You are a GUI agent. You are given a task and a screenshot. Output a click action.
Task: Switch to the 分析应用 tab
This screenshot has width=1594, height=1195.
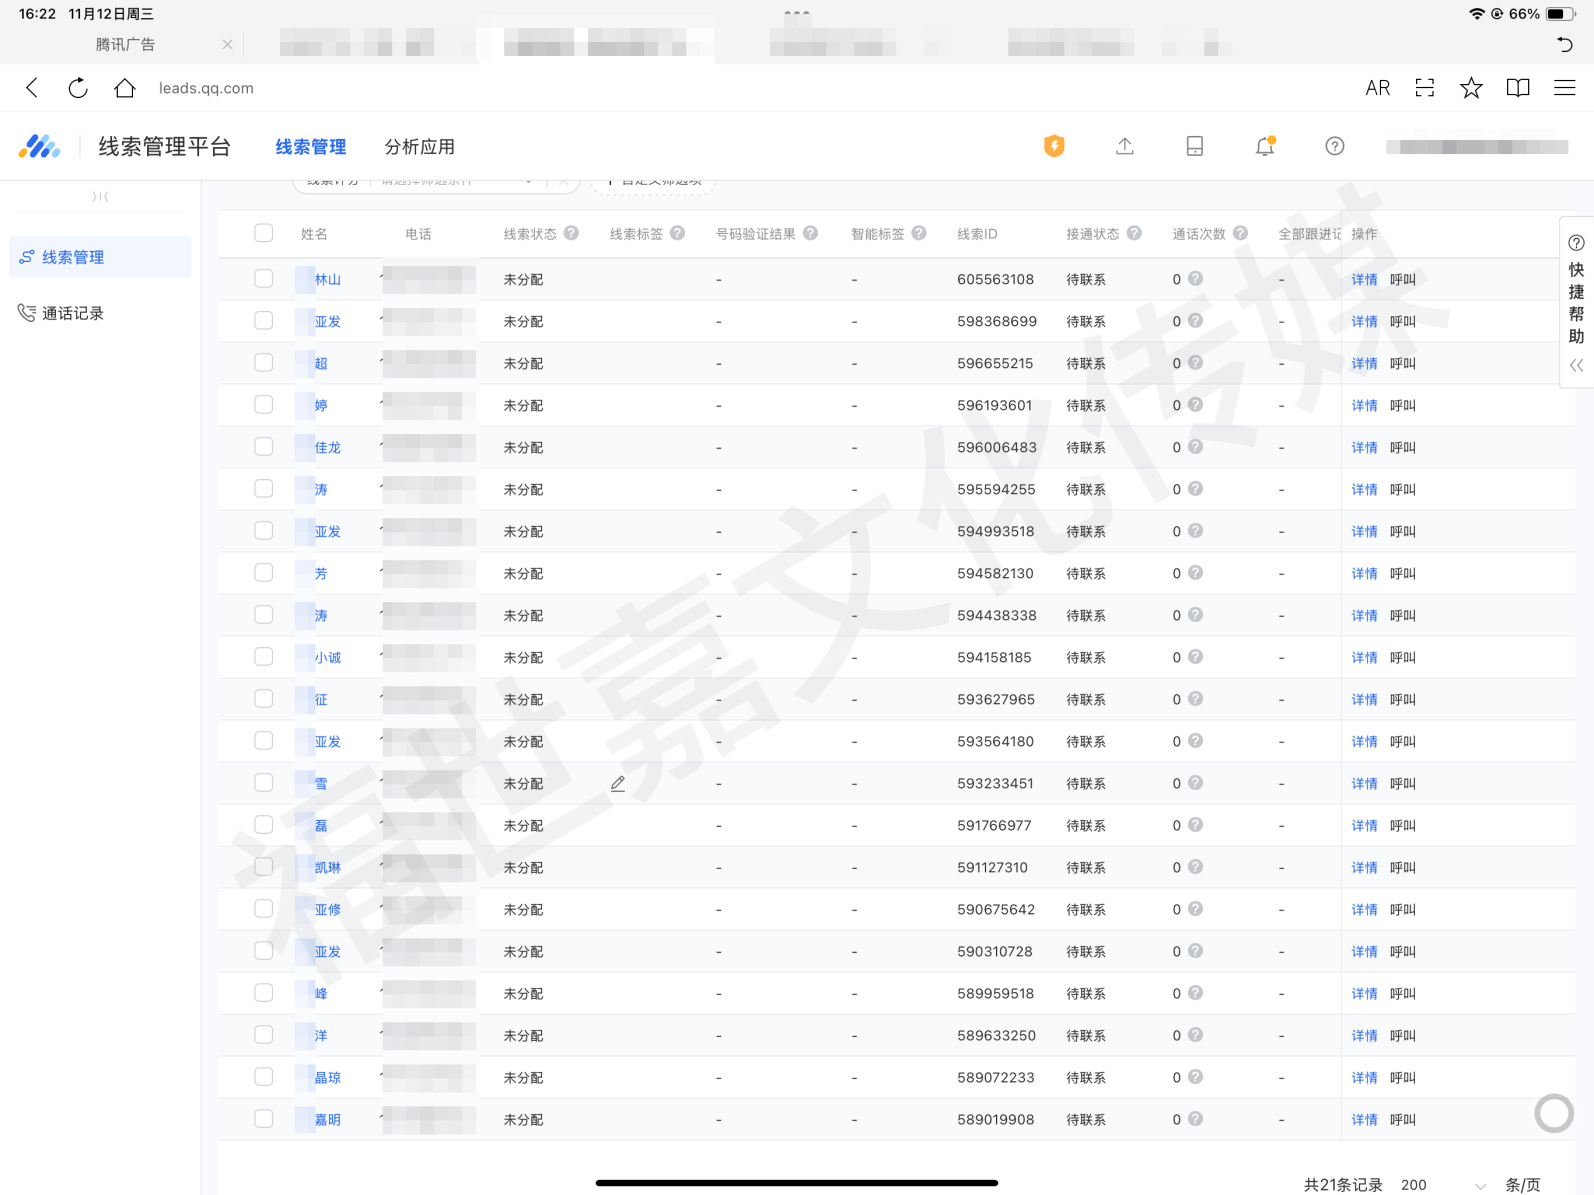419,147
